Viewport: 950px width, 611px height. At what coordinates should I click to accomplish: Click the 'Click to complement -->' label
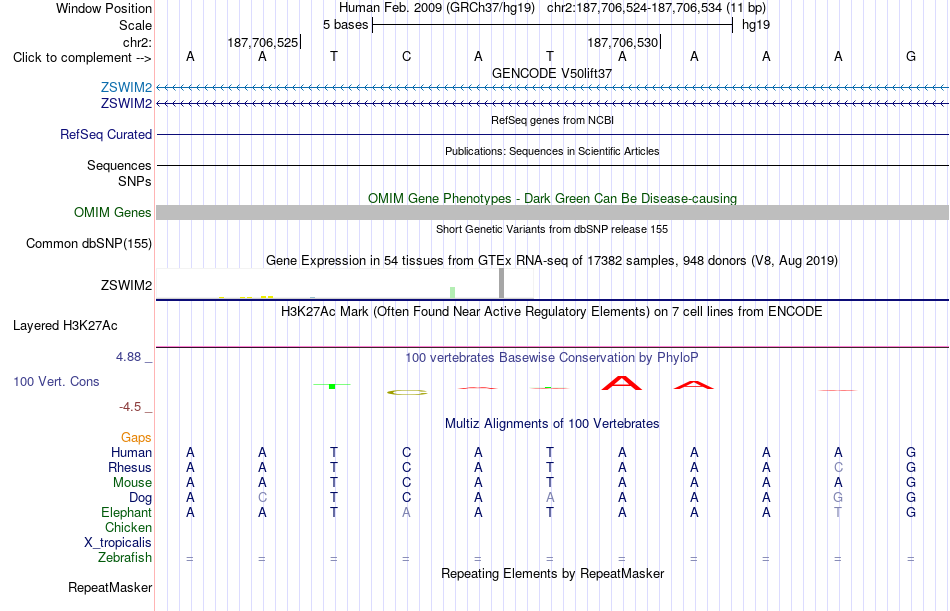(82, 58)
